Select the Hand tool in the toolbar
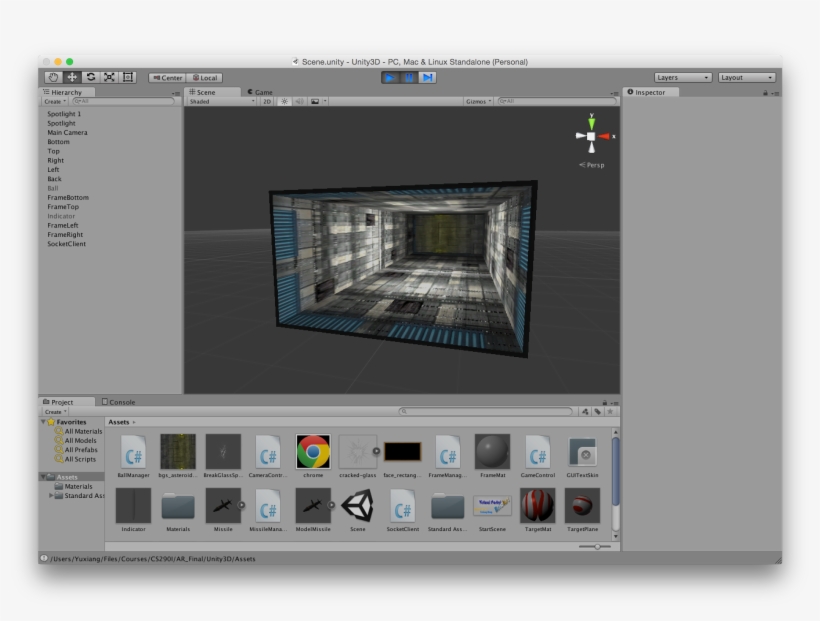820x621 pixels. [x=54, y=77]
